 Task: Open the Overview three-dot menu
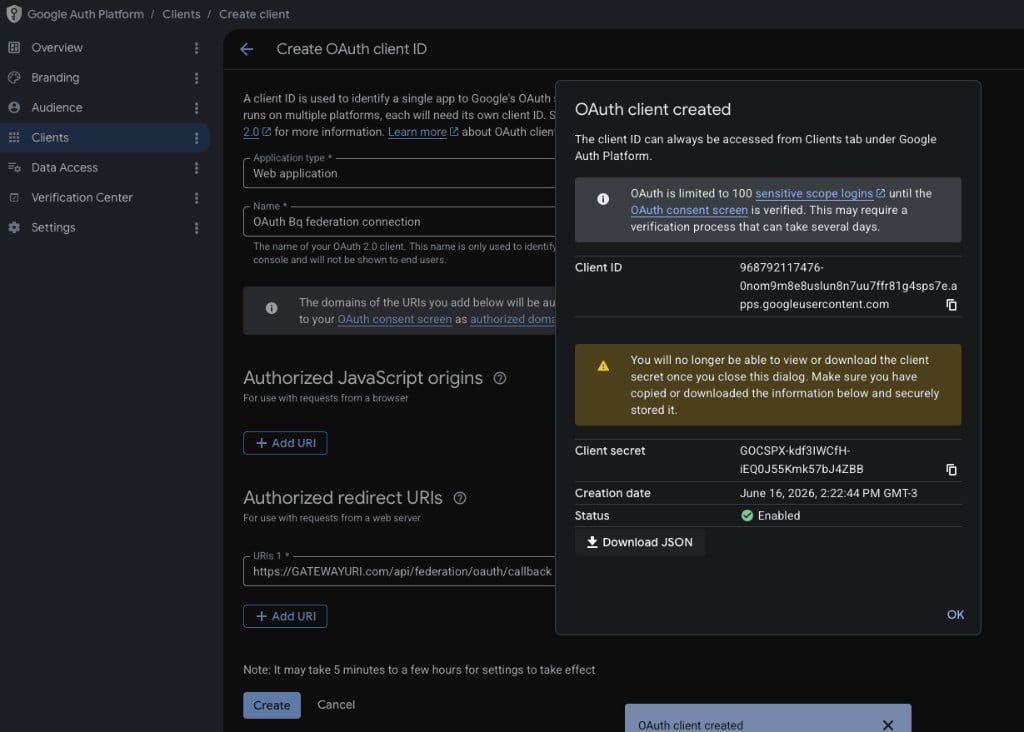197,48
